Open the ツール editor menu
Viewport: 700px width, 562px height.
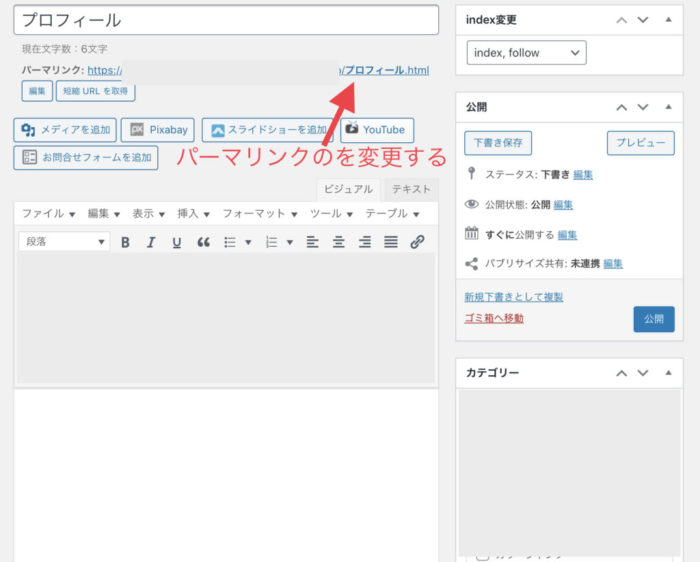pos(331,214)
